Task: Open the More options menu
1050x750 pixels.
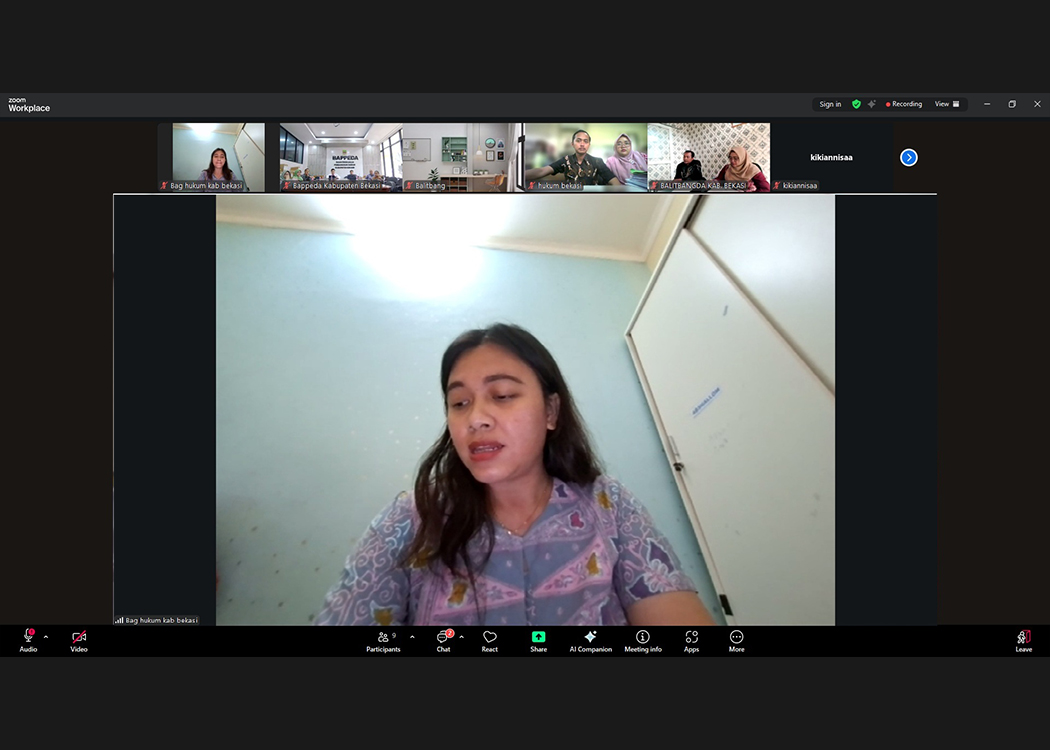Action: (736, 640)
